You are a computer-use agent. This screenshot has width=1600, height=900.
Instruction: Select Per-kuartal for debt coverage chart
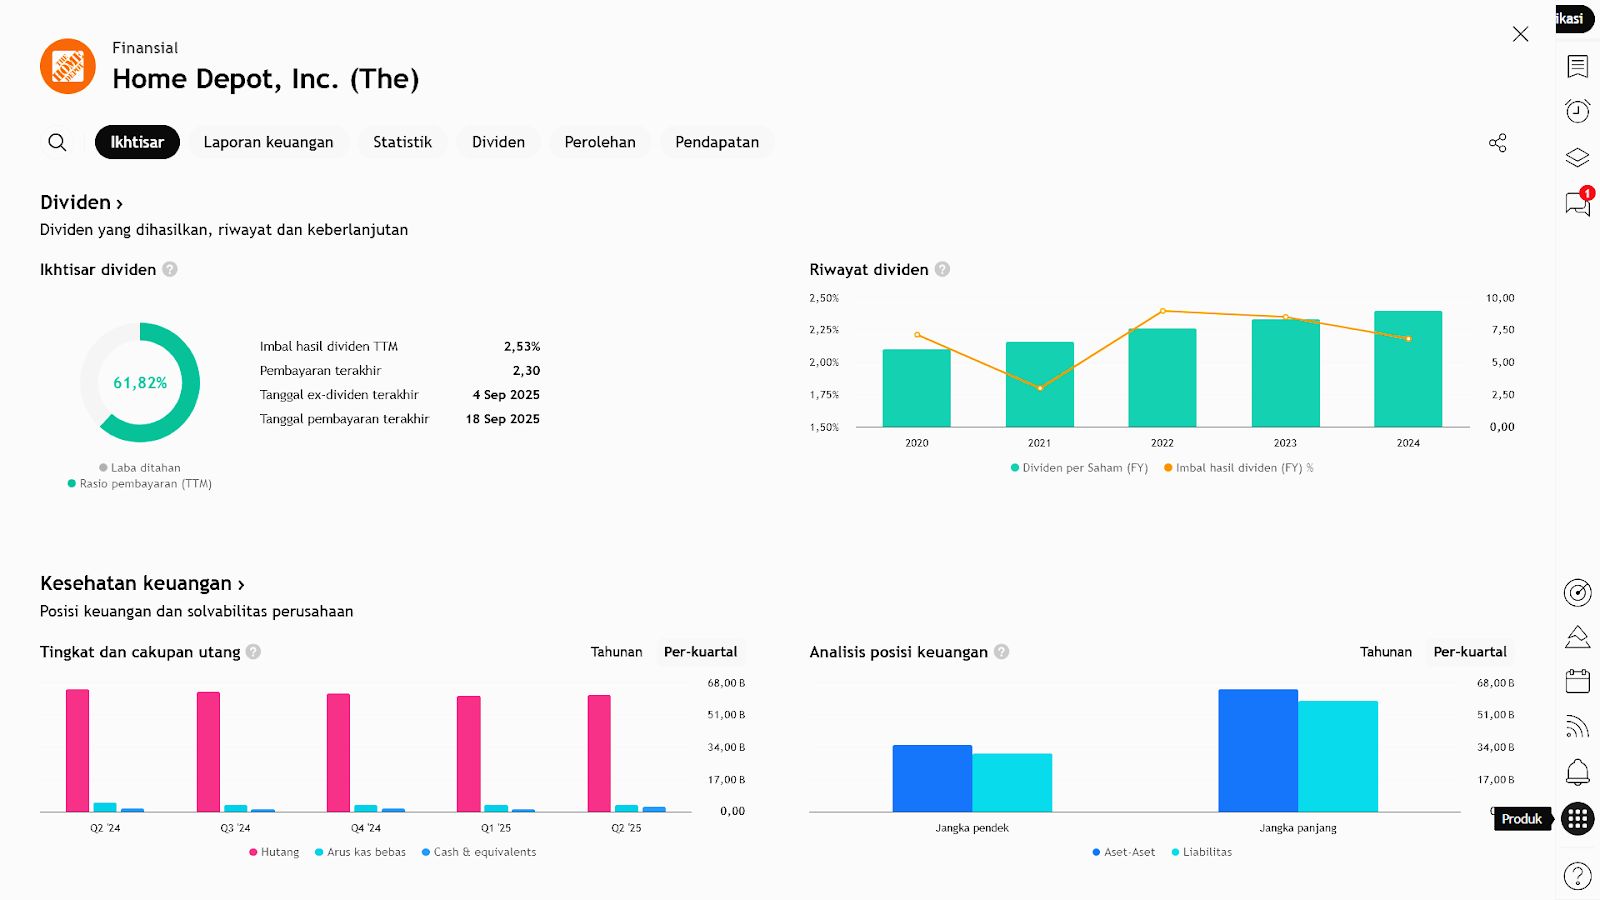(x=700, y=652)
